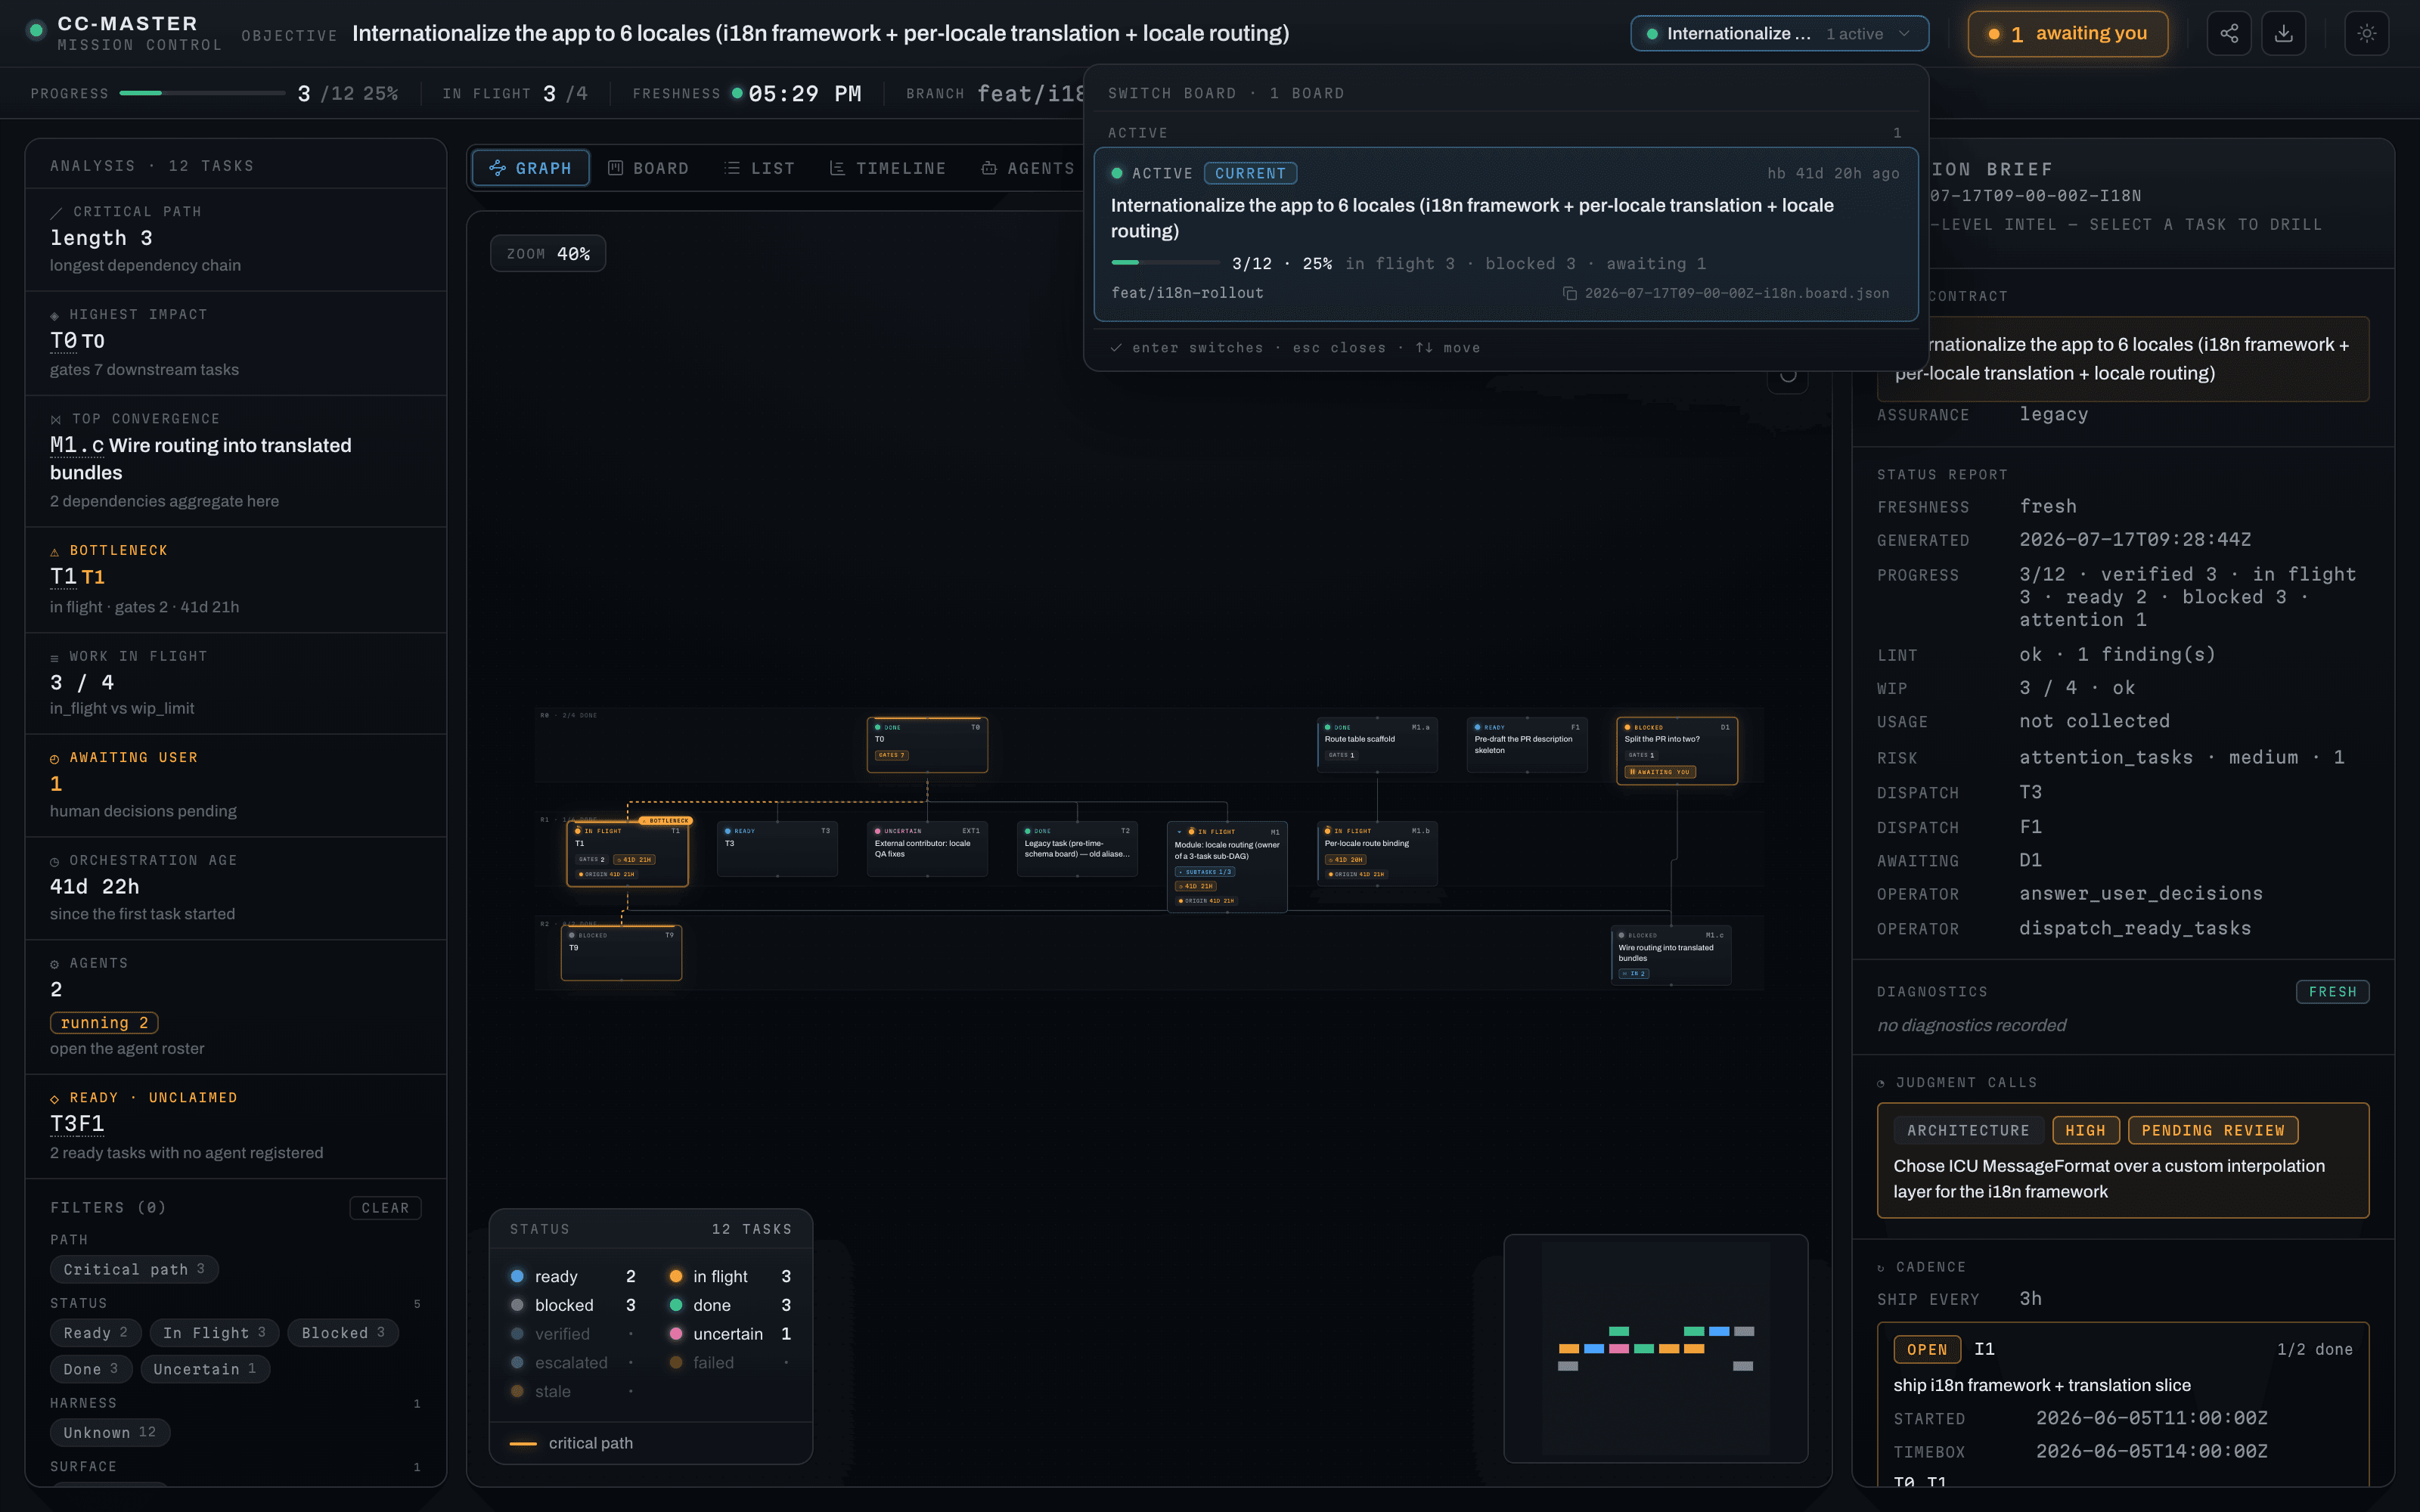Click the Zoom 40% control
Image resolution: width=2420 pixels, height=1512 pixels.
[x=548, y=254]
